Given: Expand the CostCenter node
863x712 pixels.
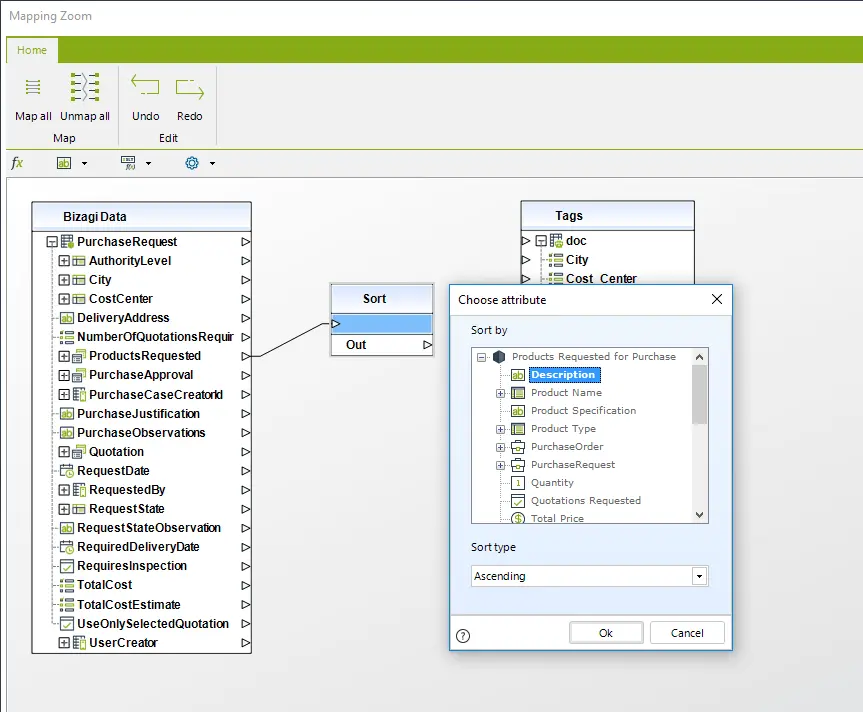Looking at the screenshot, I should coord(64,299).
